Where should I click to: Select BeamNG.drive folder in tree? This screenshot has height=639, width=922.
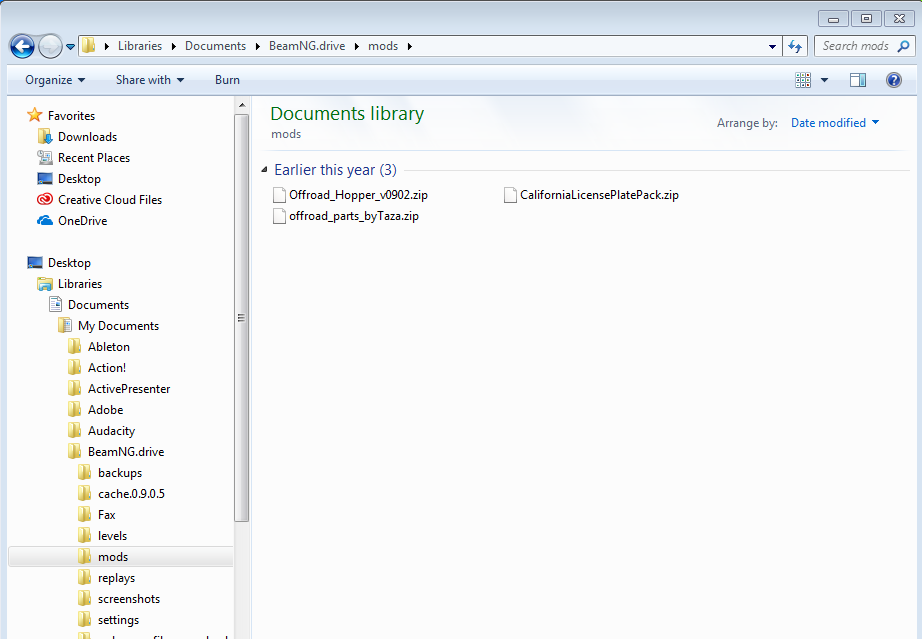pyautogui.click(x=126, y=452)
